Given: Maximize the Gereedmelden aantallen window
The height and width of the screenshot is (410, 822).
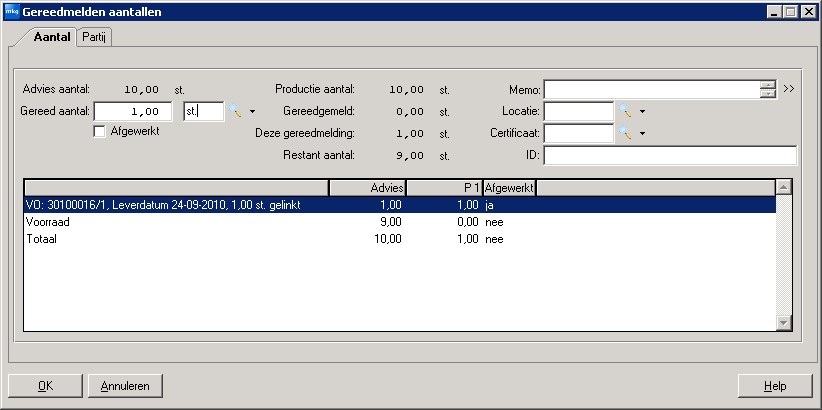Looking at the screenshot, I should pos(790,12).
